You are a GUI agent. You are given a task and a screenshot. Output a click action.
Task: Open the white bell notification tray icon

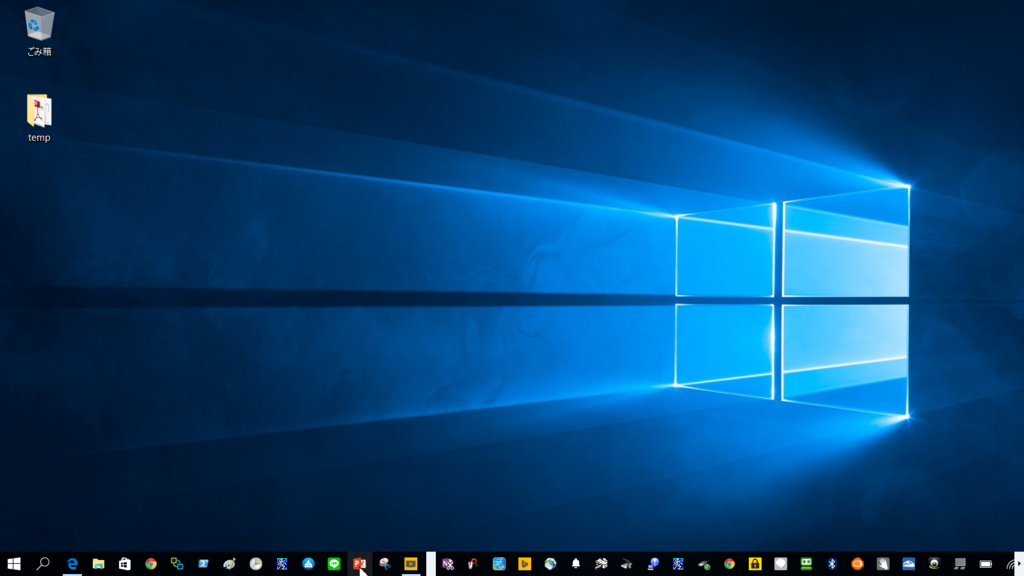click(575, 564)
